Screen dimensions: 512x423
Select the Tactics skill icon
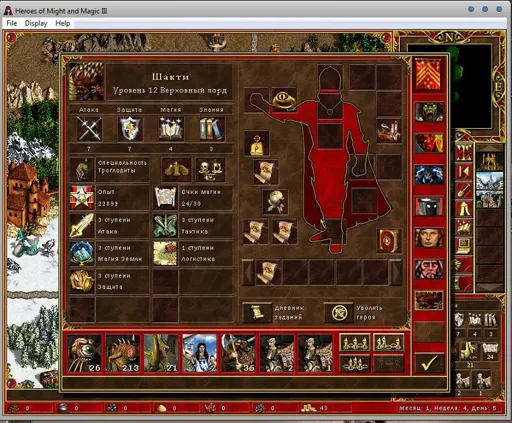coord(165,226)
